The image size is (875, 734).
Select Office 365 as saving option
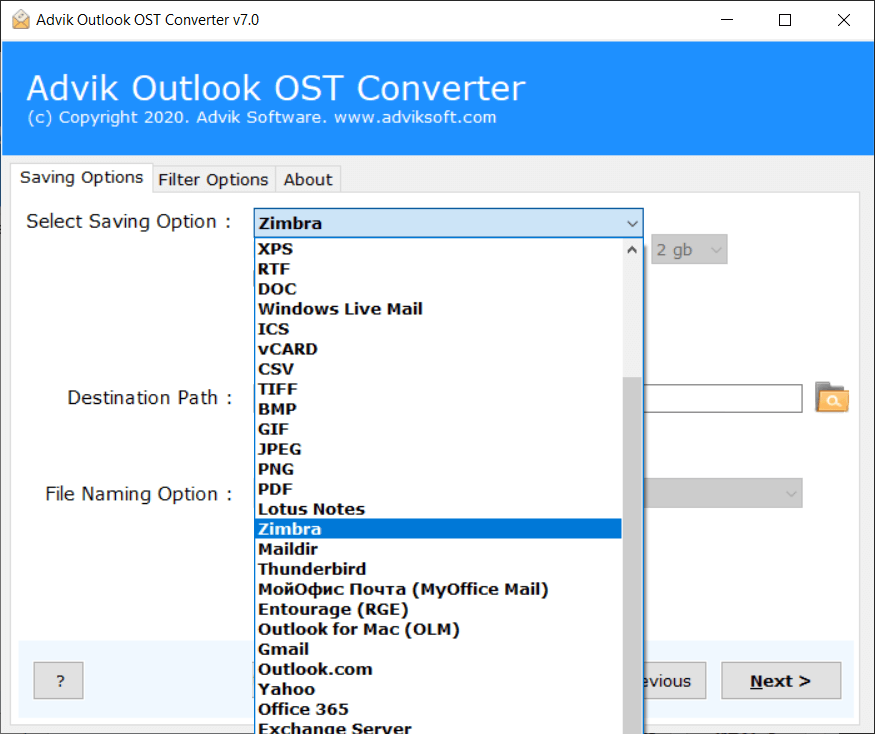[438, 709]
